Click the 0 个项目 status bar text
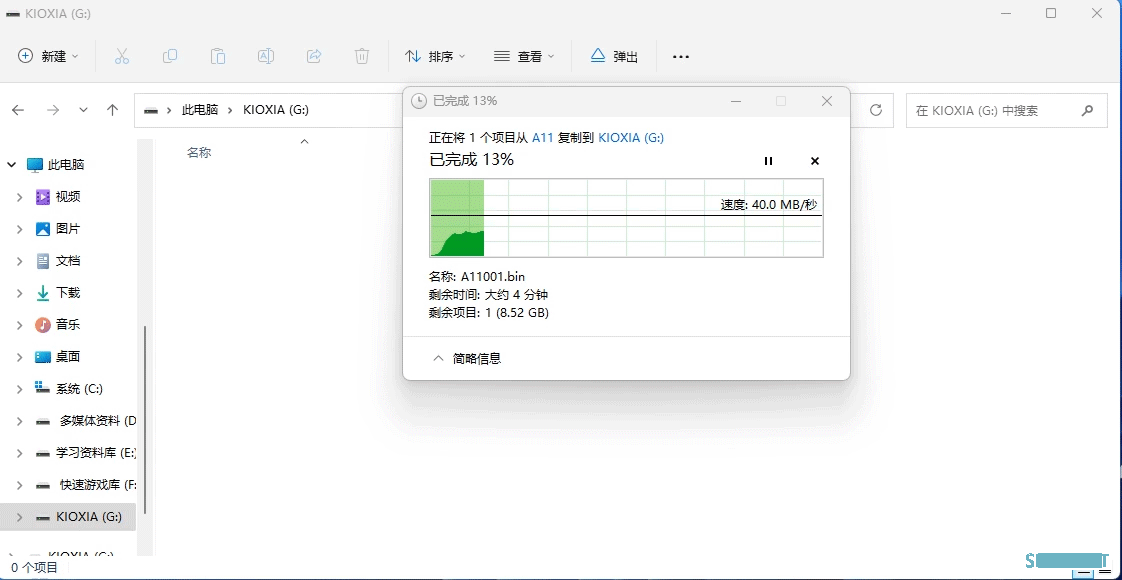Viewport: 1122px width, 580px height. pos(34,568)
